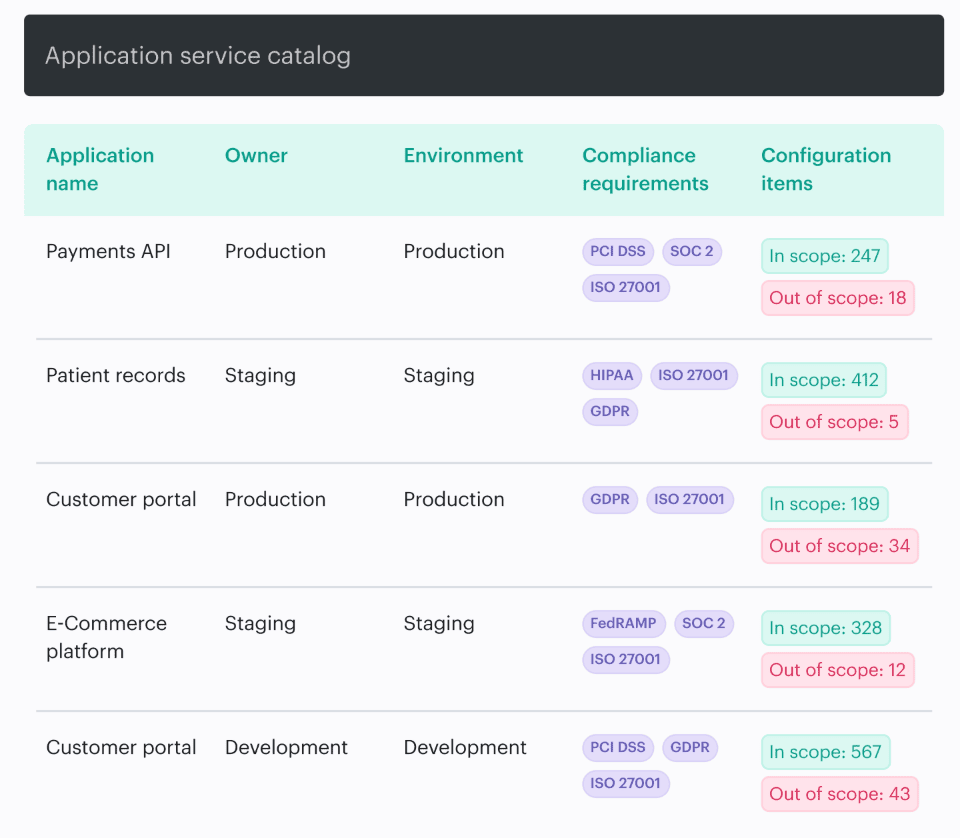Open the Patient records application entry
The width and height of the screenshot is (960, 838).
(116, 375)
